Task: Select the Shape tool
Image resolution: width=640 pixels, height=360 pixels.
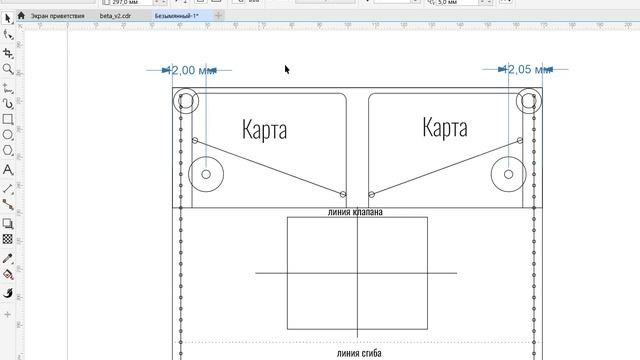Action: [7, 35]
